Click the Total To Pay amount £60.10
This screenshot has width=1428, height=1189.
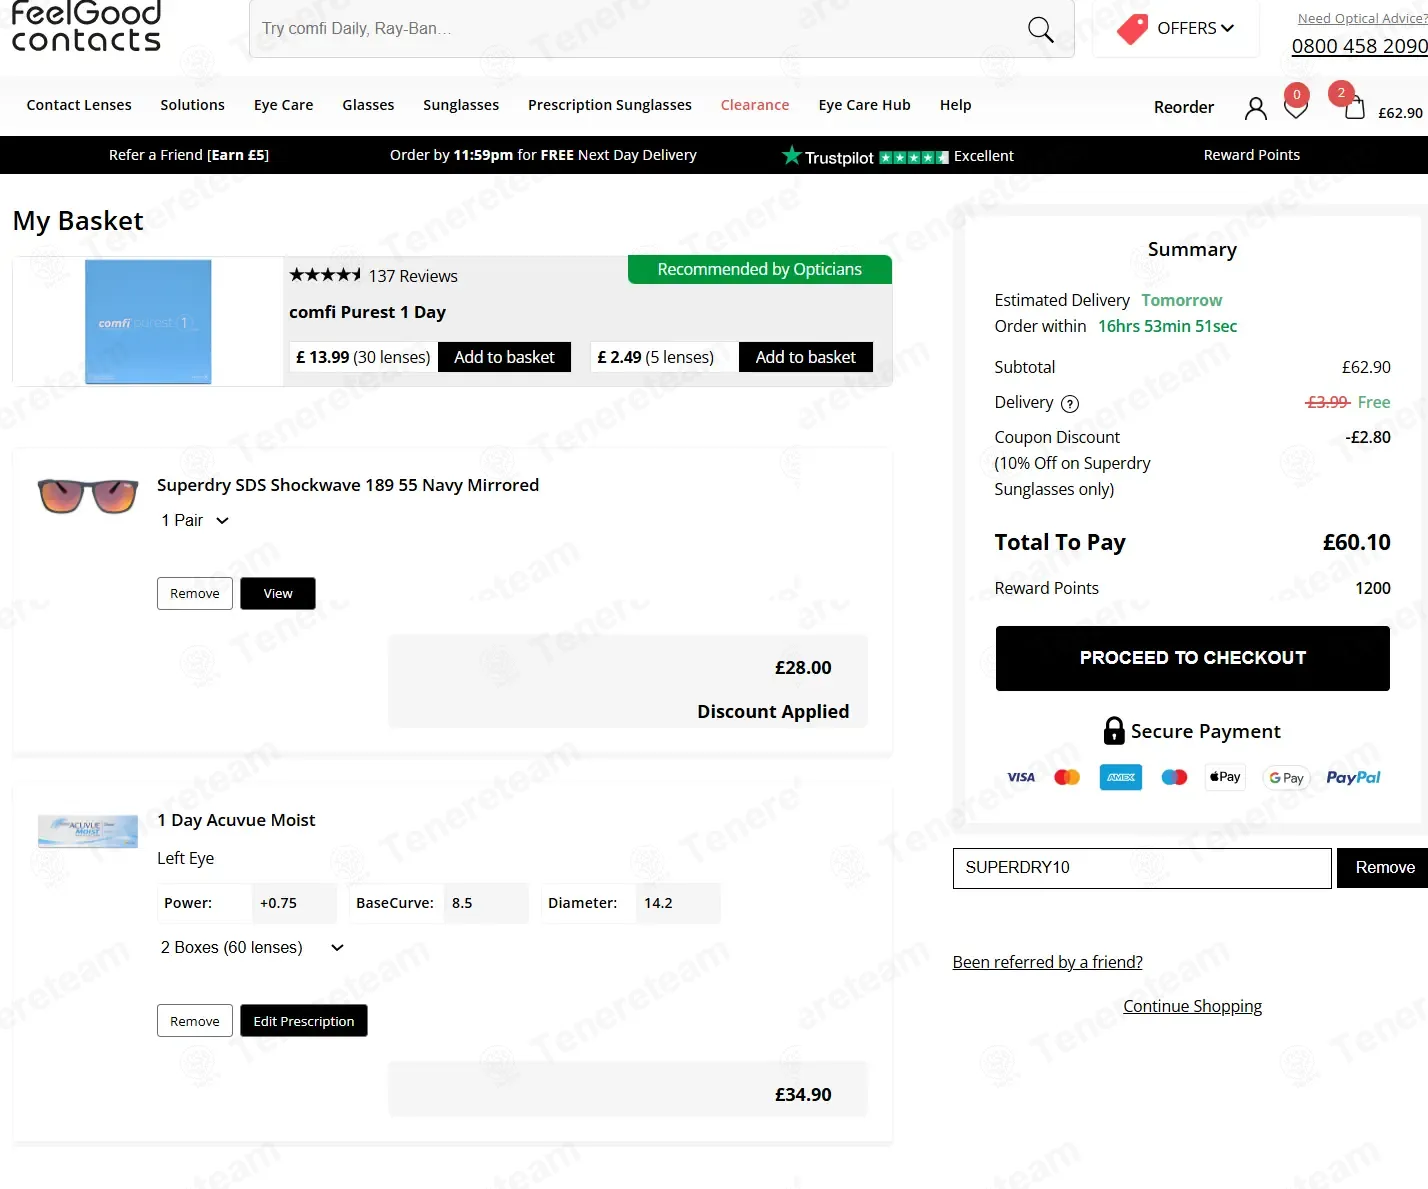pyautogui.click(x=1357, y=542)
